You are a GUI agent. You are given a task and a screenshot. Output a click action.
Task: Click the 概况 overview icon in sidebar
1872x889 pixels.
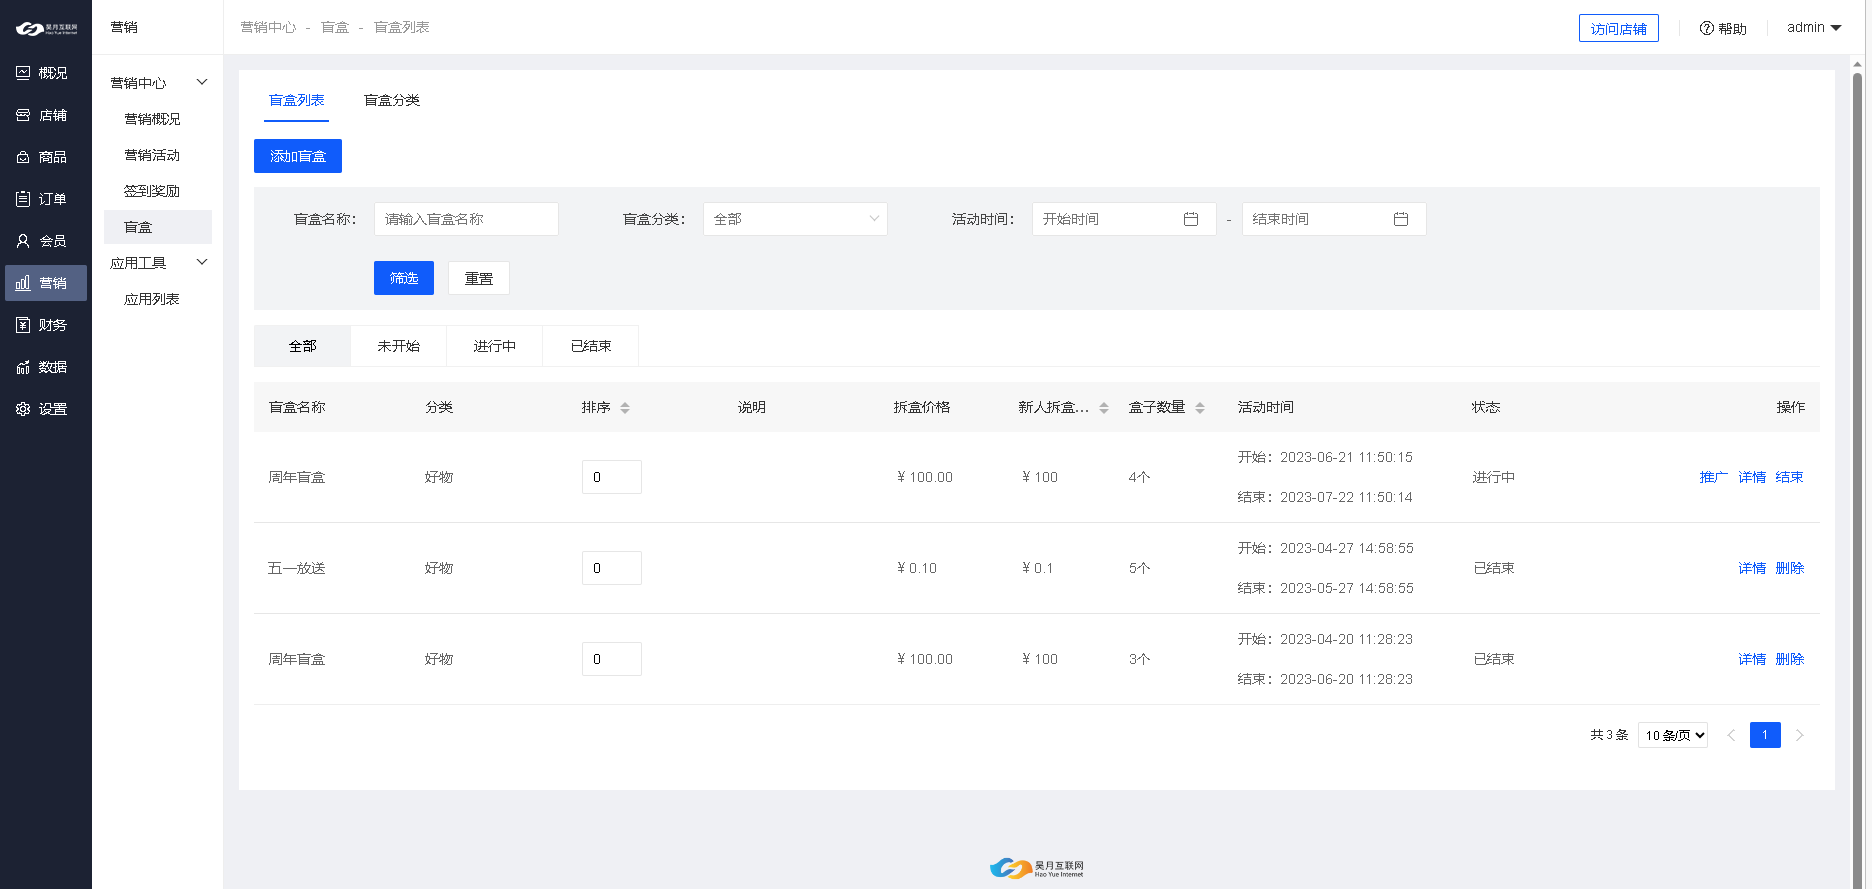click(x=23, y=73)
